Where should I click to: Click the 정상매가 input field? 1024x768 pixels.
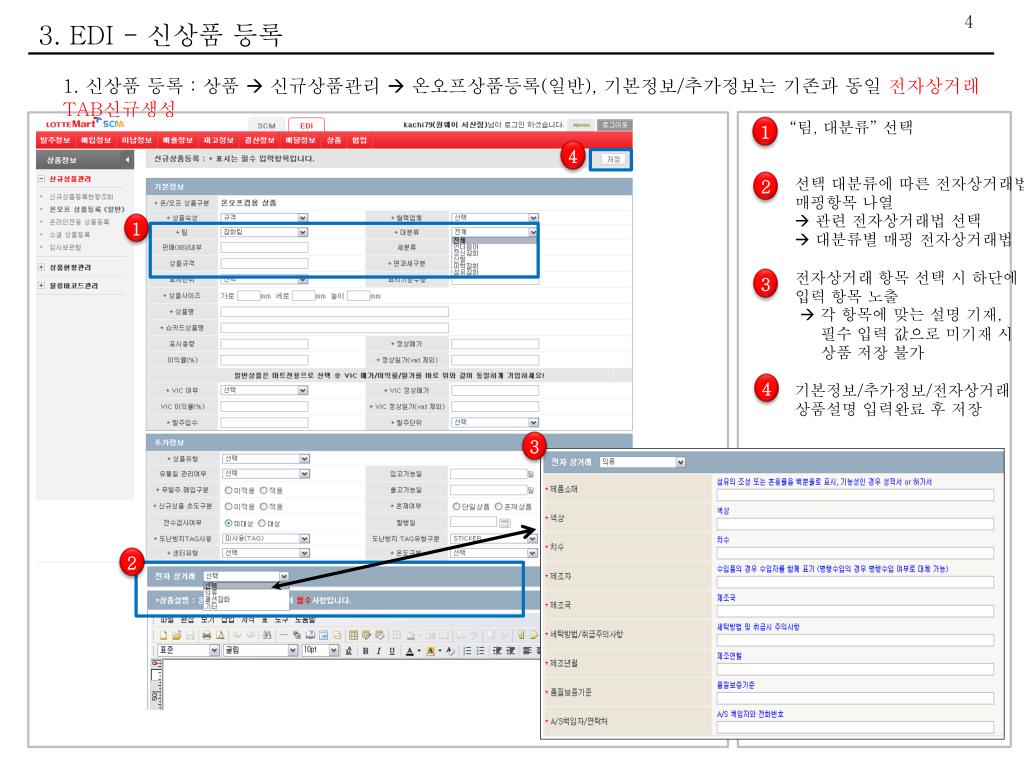494,344
